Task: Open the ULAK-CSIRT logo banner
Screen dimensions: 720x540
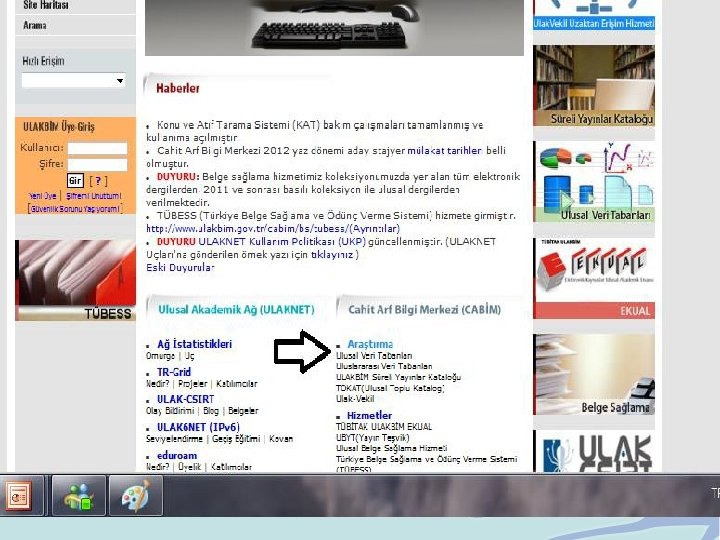Action: 594,451
